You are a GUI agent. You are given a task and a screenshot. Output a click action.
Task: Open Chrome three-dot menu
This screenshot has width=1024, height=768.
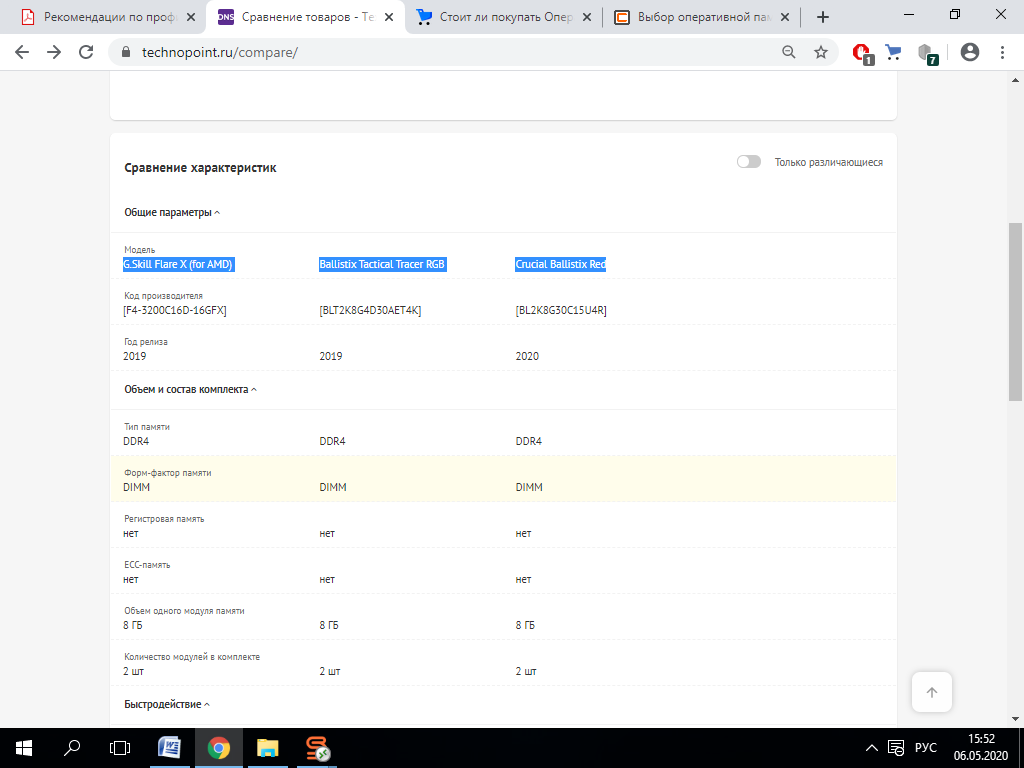click(x=1002, y=52)
